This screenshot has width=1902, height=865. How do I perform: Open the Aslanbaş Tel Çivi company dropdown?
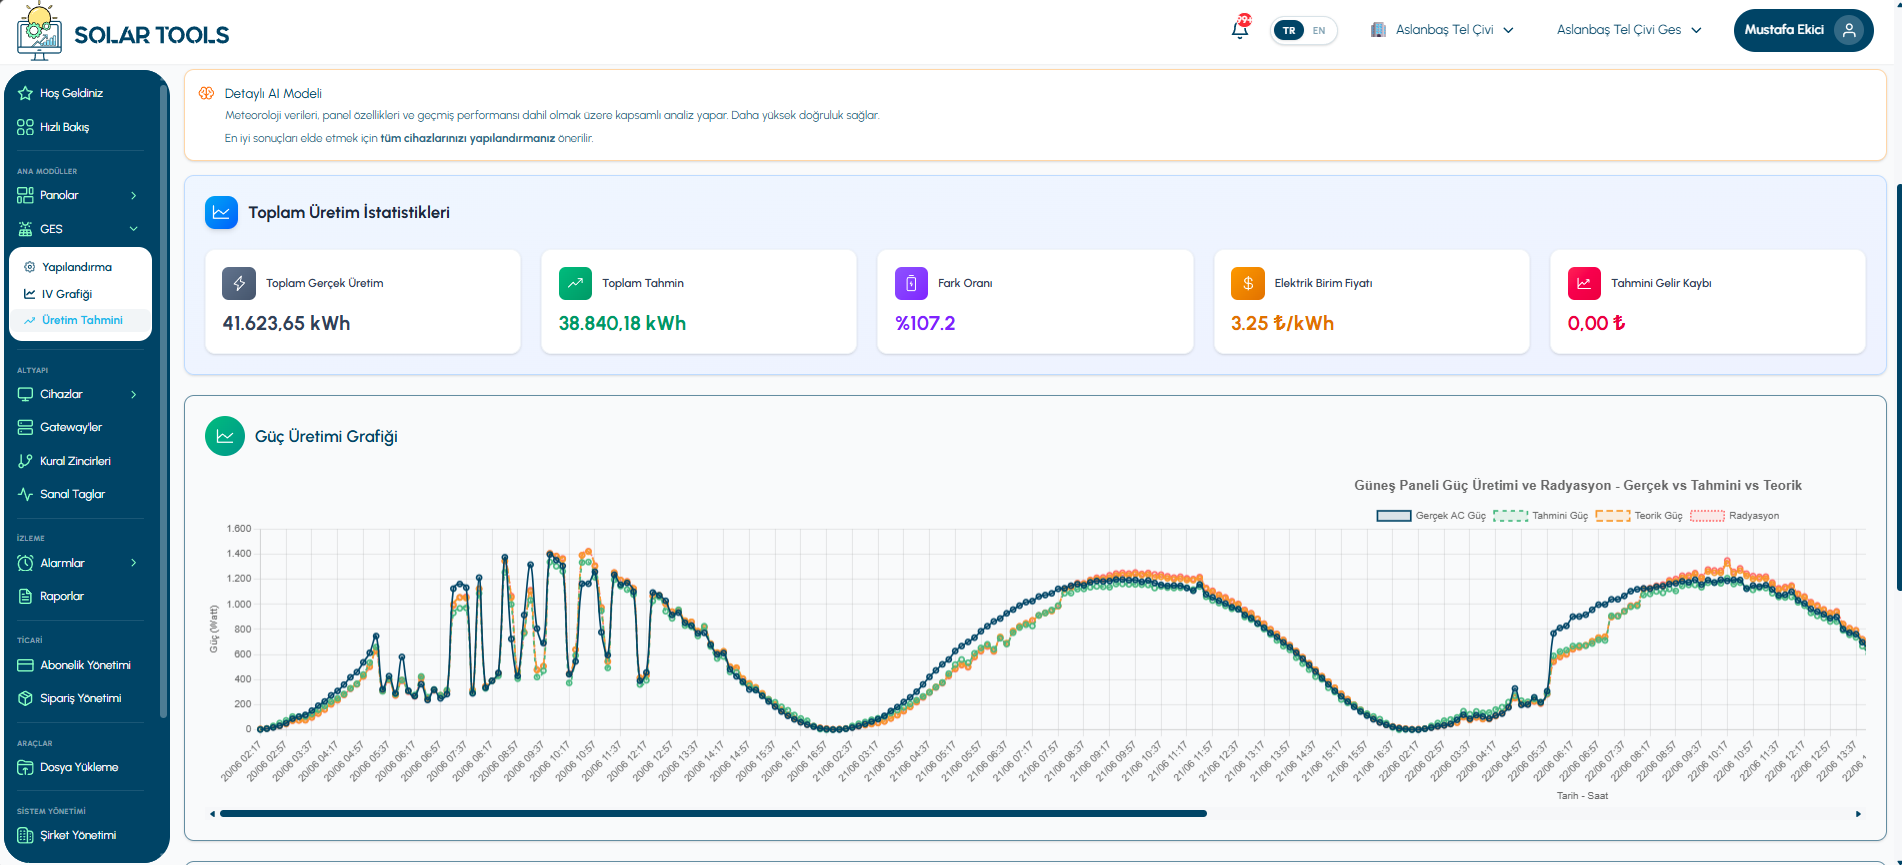1442,30
